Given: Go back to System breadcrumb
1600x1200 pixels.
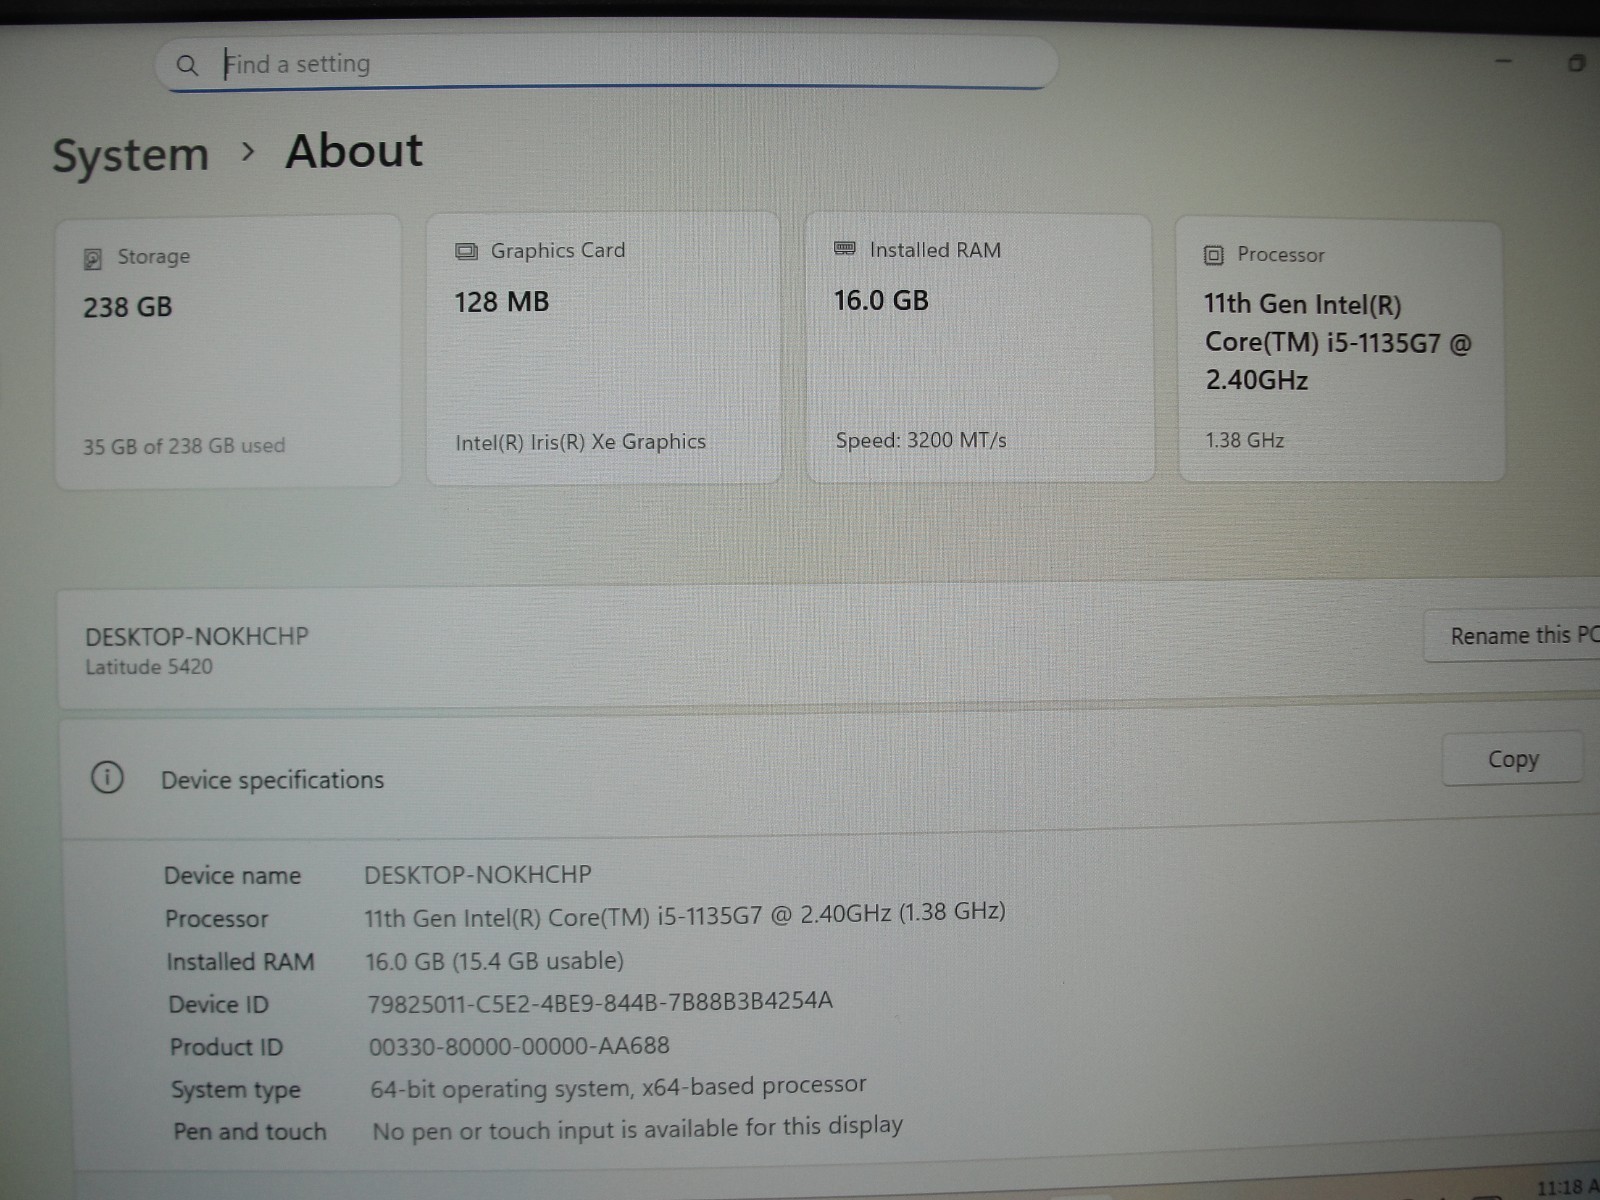Looking at the screenshot, I should point(130,156).
